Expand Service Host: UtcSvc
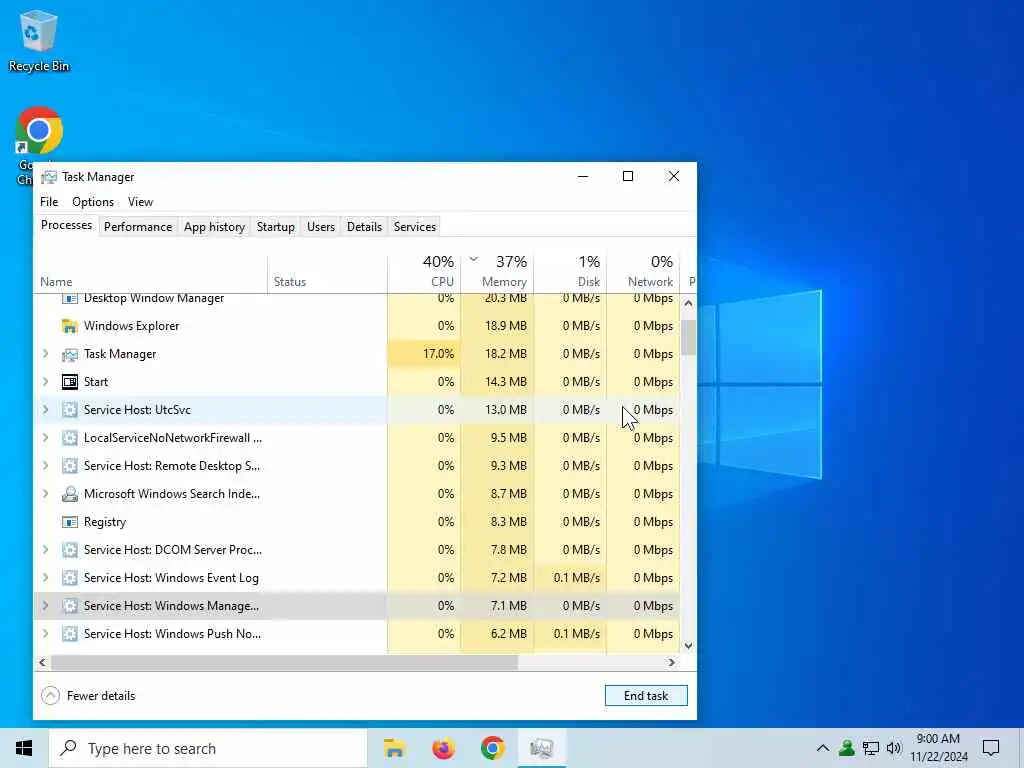The height and width of the screenshot is (768, 1024). [x=46, y=410]
